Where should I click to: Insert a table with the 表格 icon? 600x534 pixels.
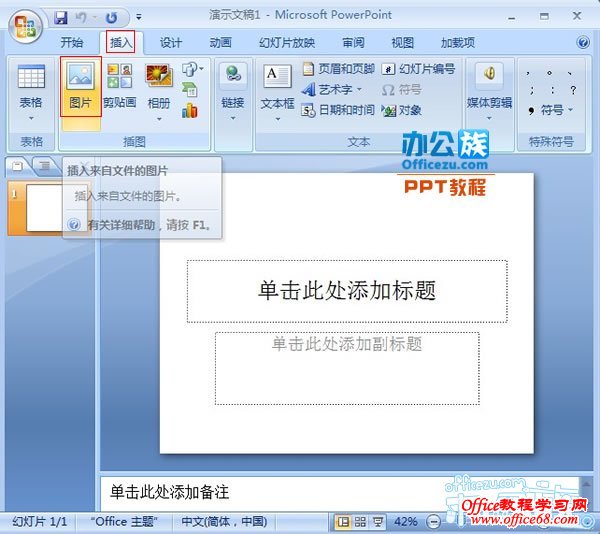point(31,77)
